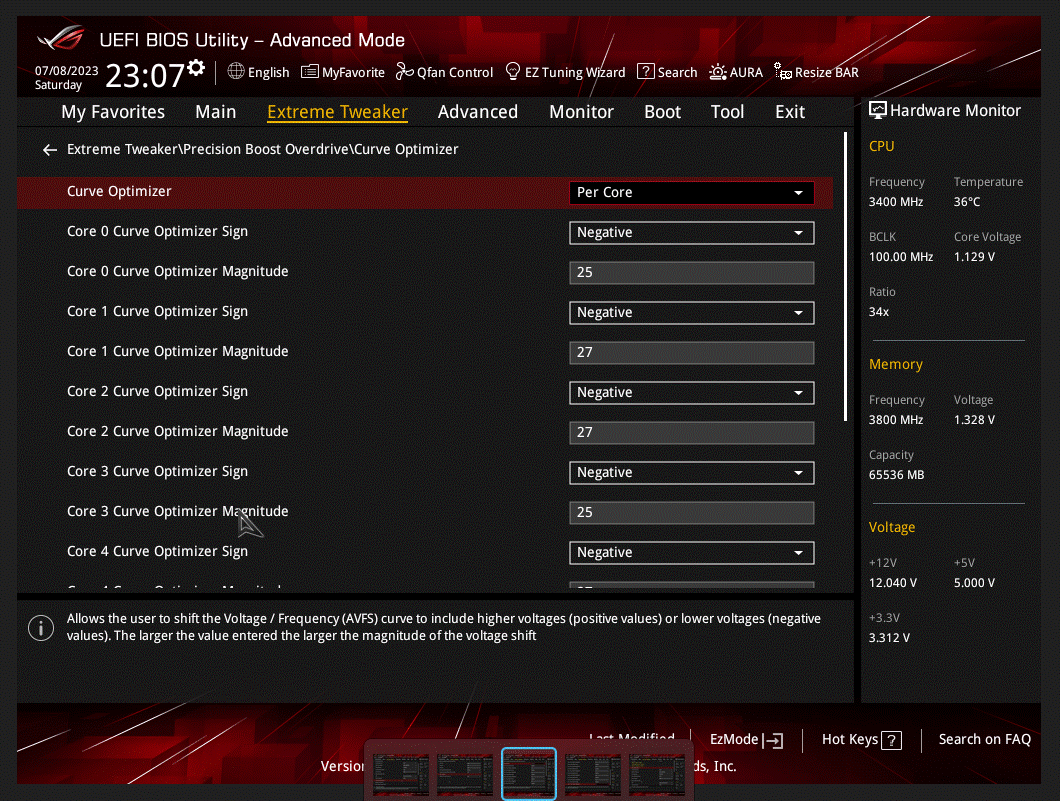Select the fifth screenshot thumbnail at bottom

(656, 775)
